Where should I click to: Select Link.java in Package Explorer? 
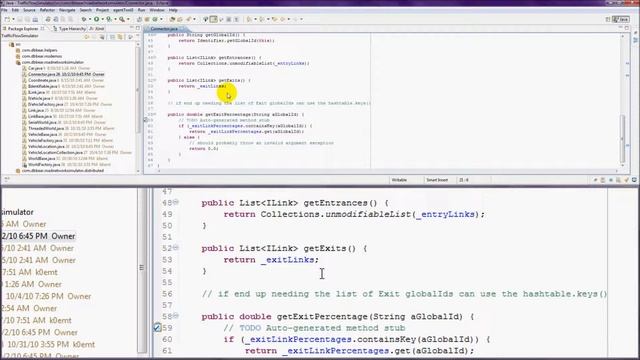[58, 110]
